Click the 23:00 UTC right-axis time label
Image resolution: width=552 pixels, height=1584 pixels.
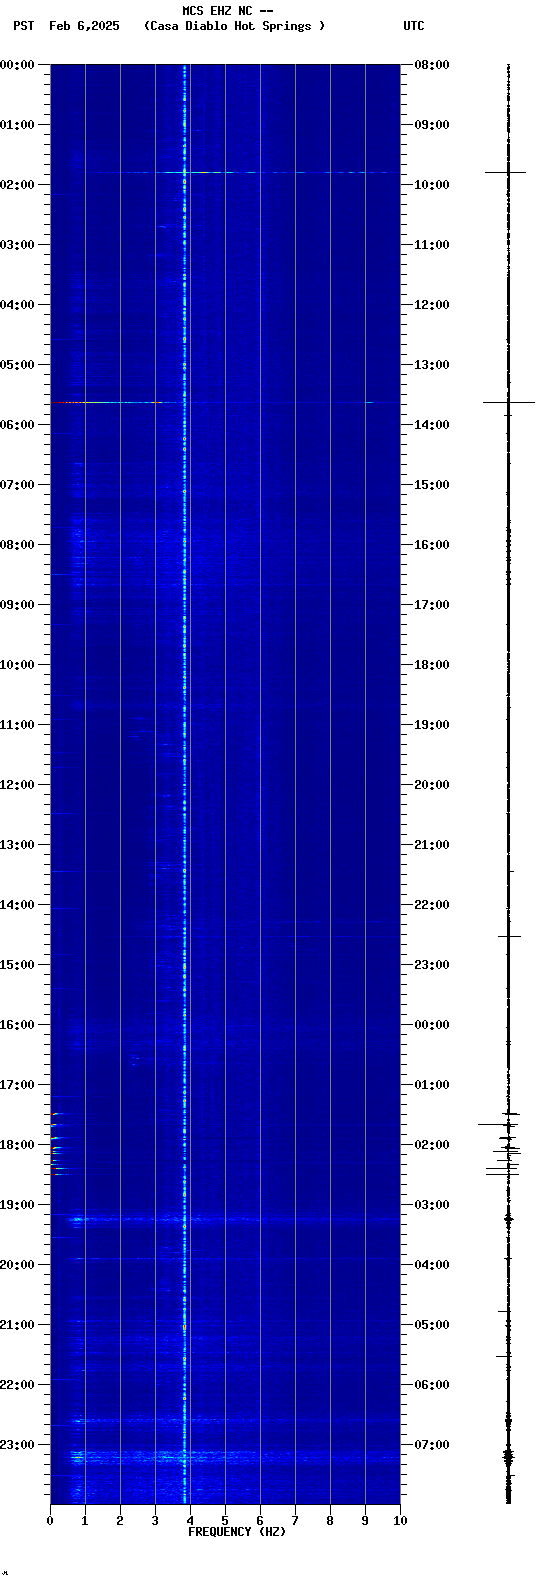(432, 965)
